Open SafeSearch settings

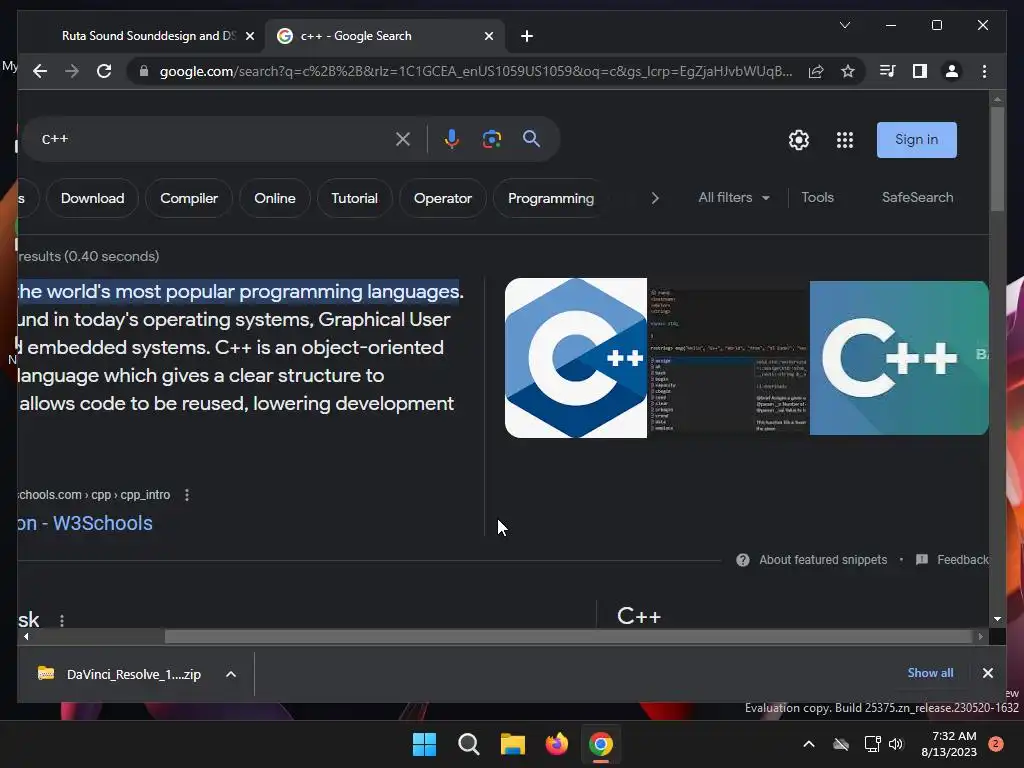pyautogui.click(x=917, y=197)
